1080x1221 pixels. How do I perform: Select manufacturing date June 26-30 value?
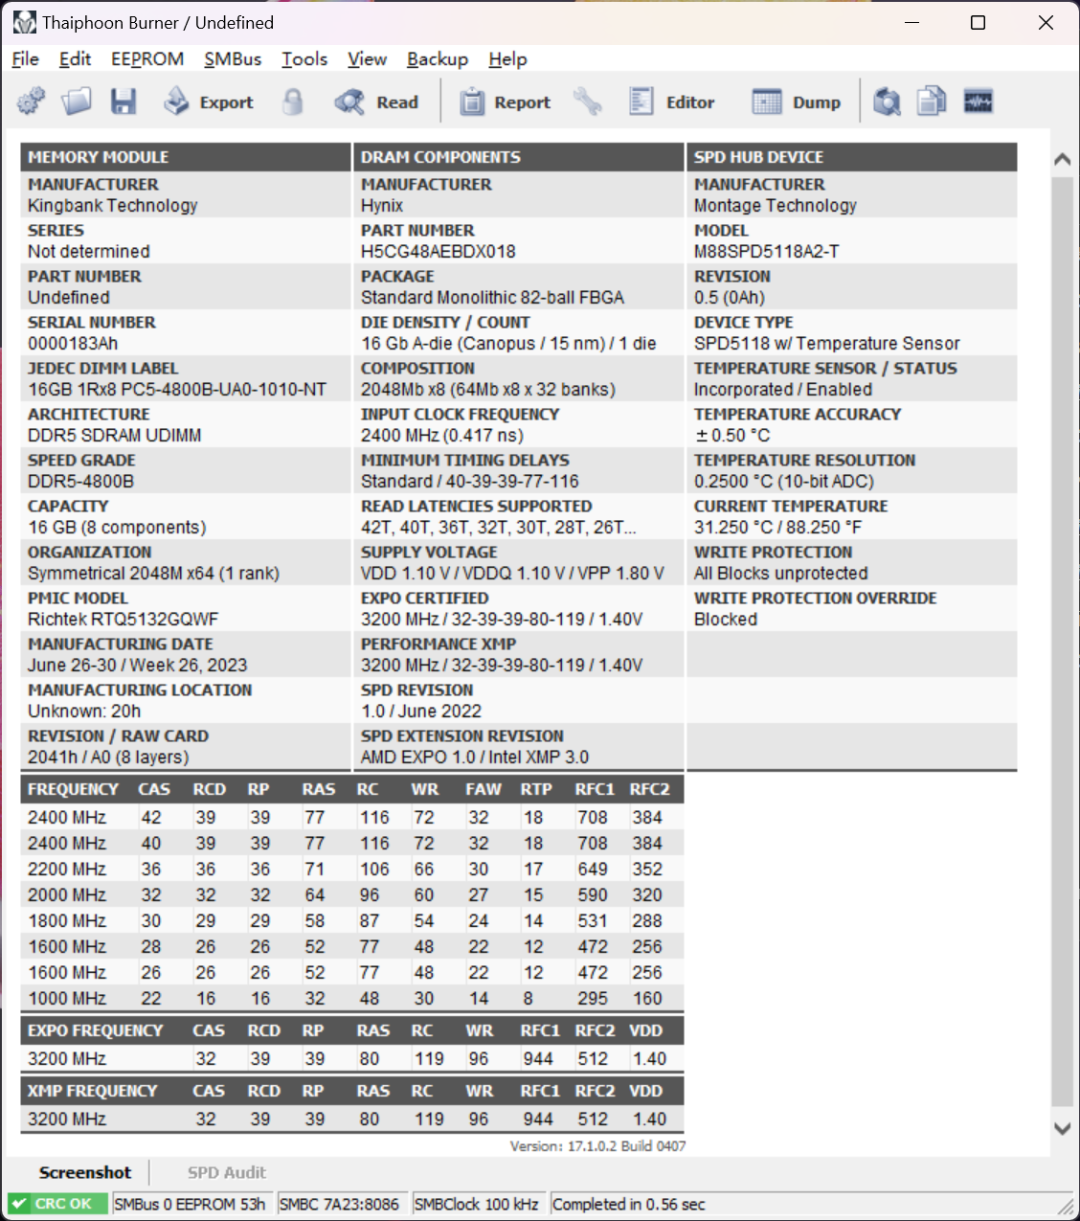(x=137, y=666)
